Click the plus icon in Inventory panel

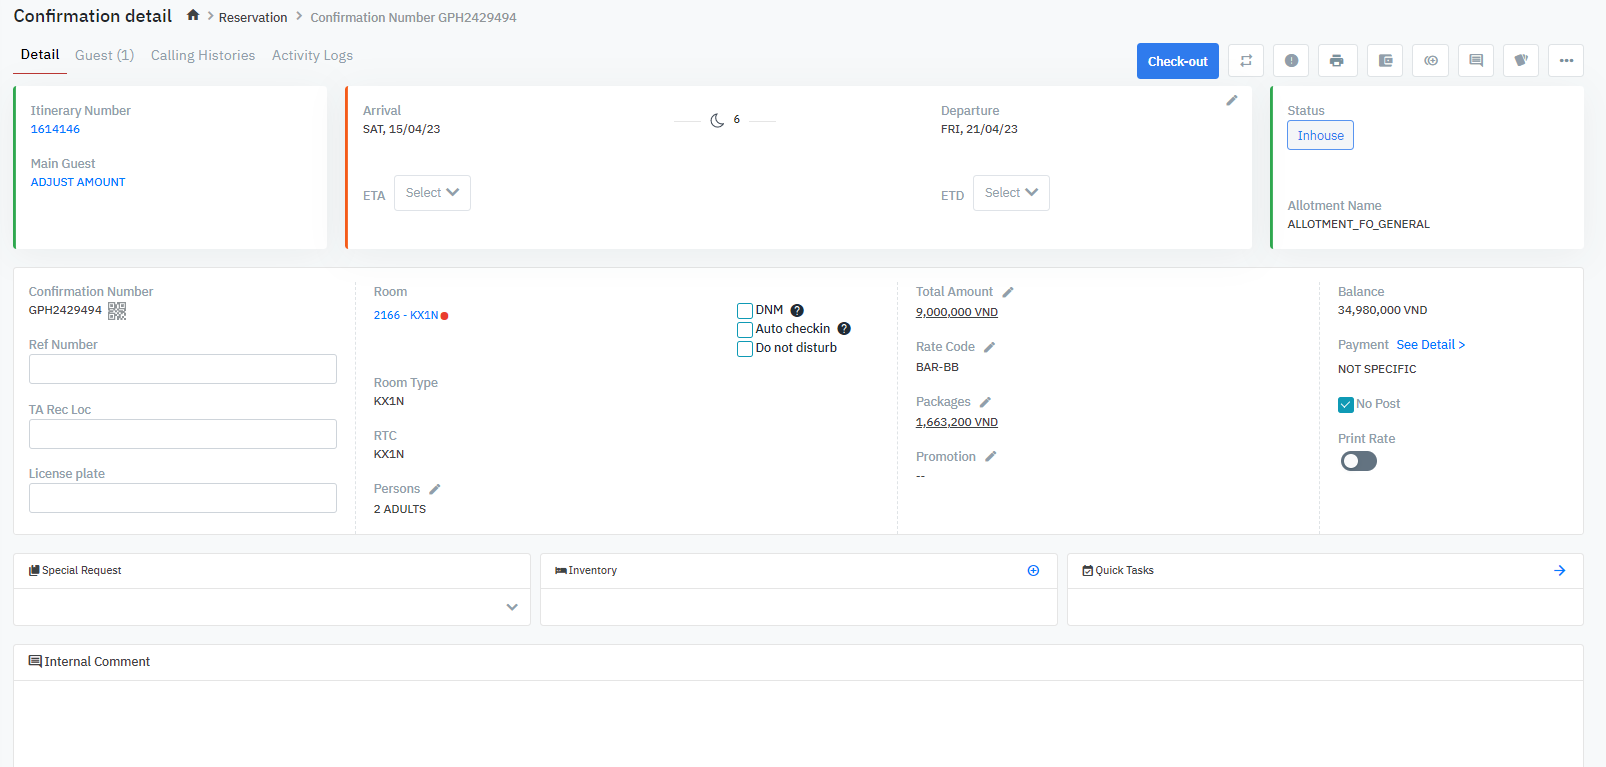click(1033, 571)
